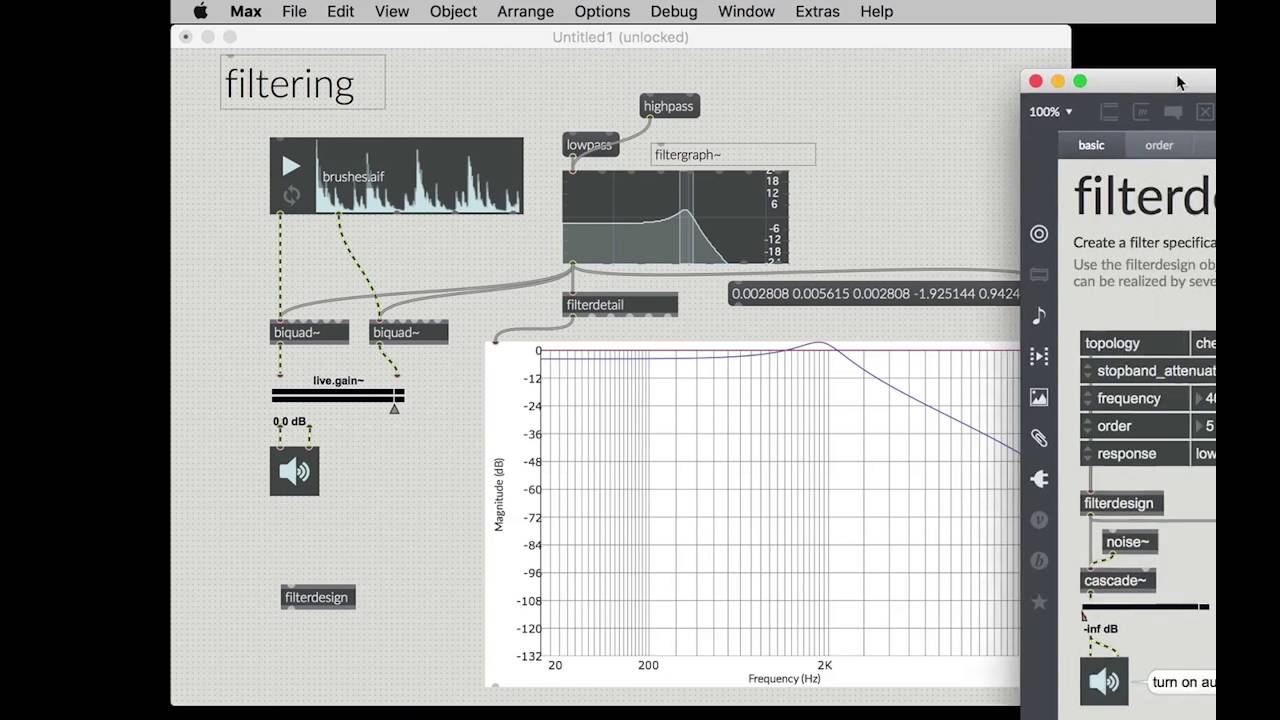This screenshot has width=1280, height=720.
Task: Click the filtering comment title
Action: 302,82
